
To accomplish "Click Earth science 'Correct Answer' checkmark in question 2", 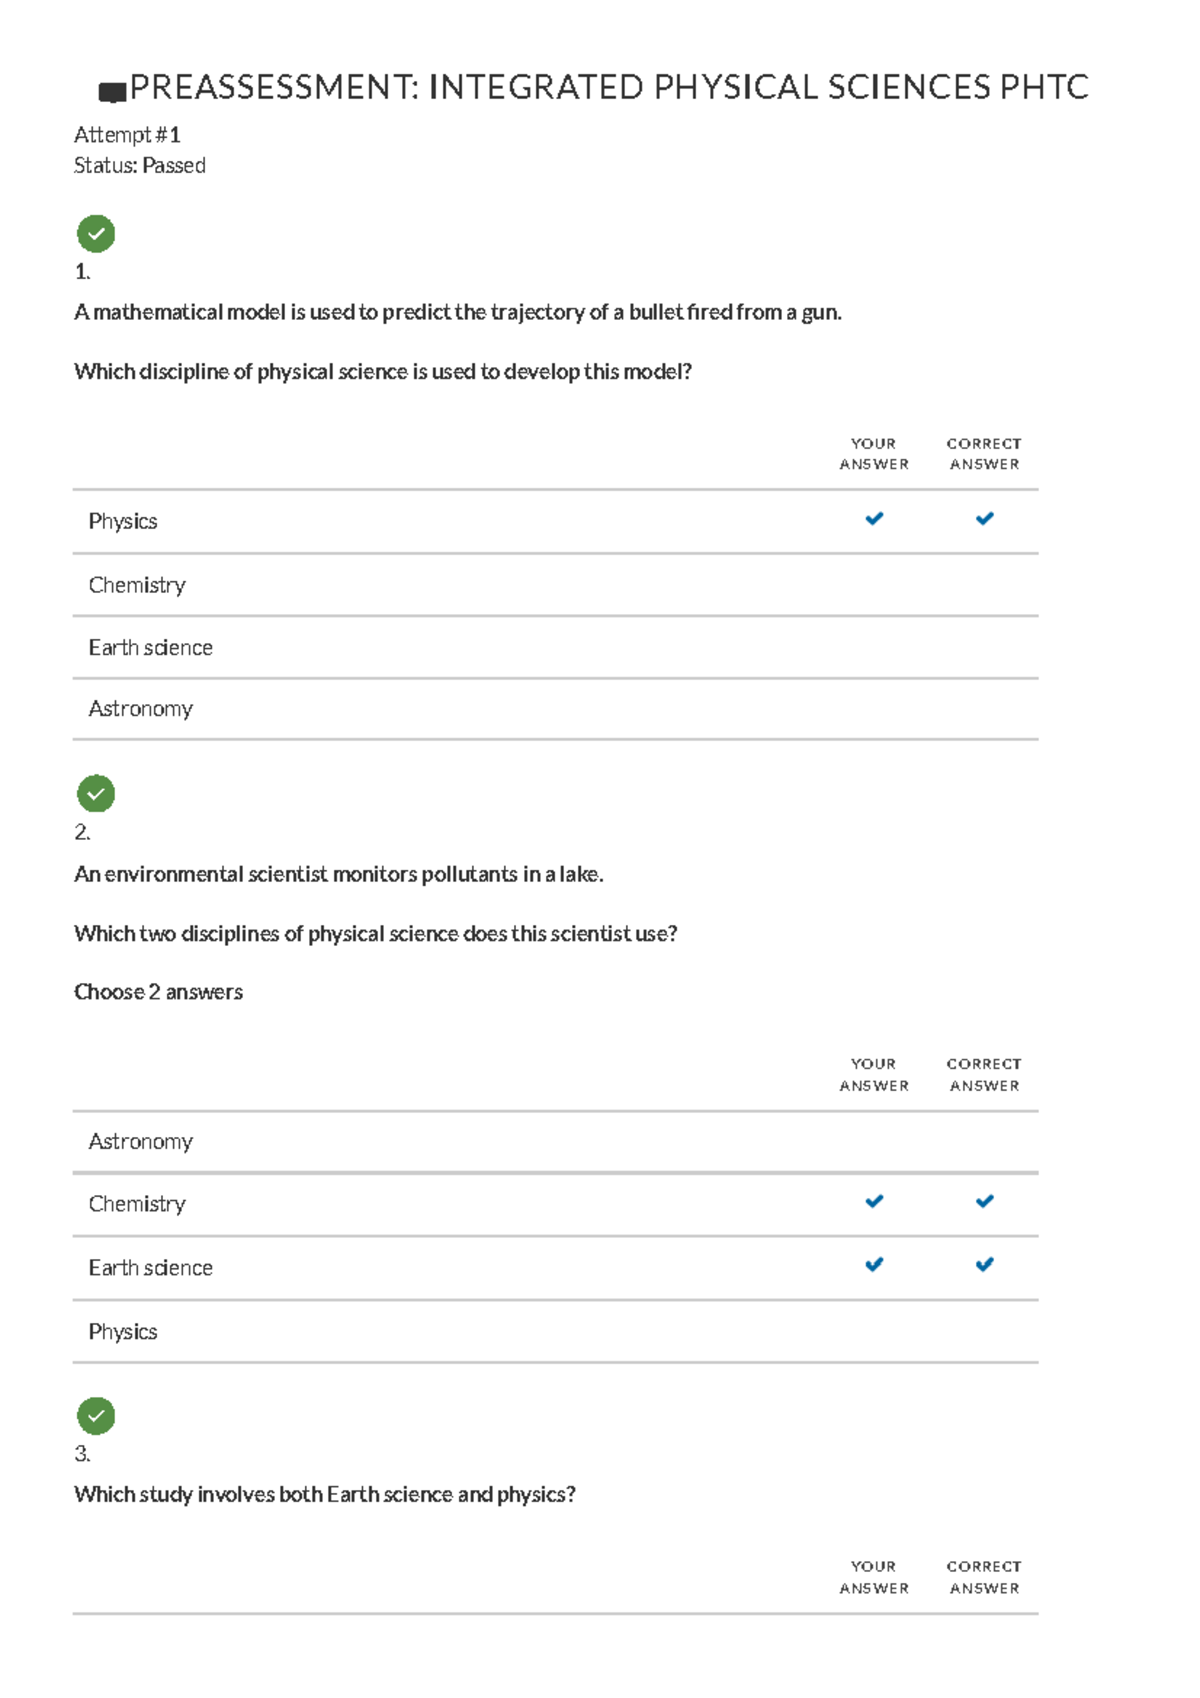I will (x=984, y=1265).
